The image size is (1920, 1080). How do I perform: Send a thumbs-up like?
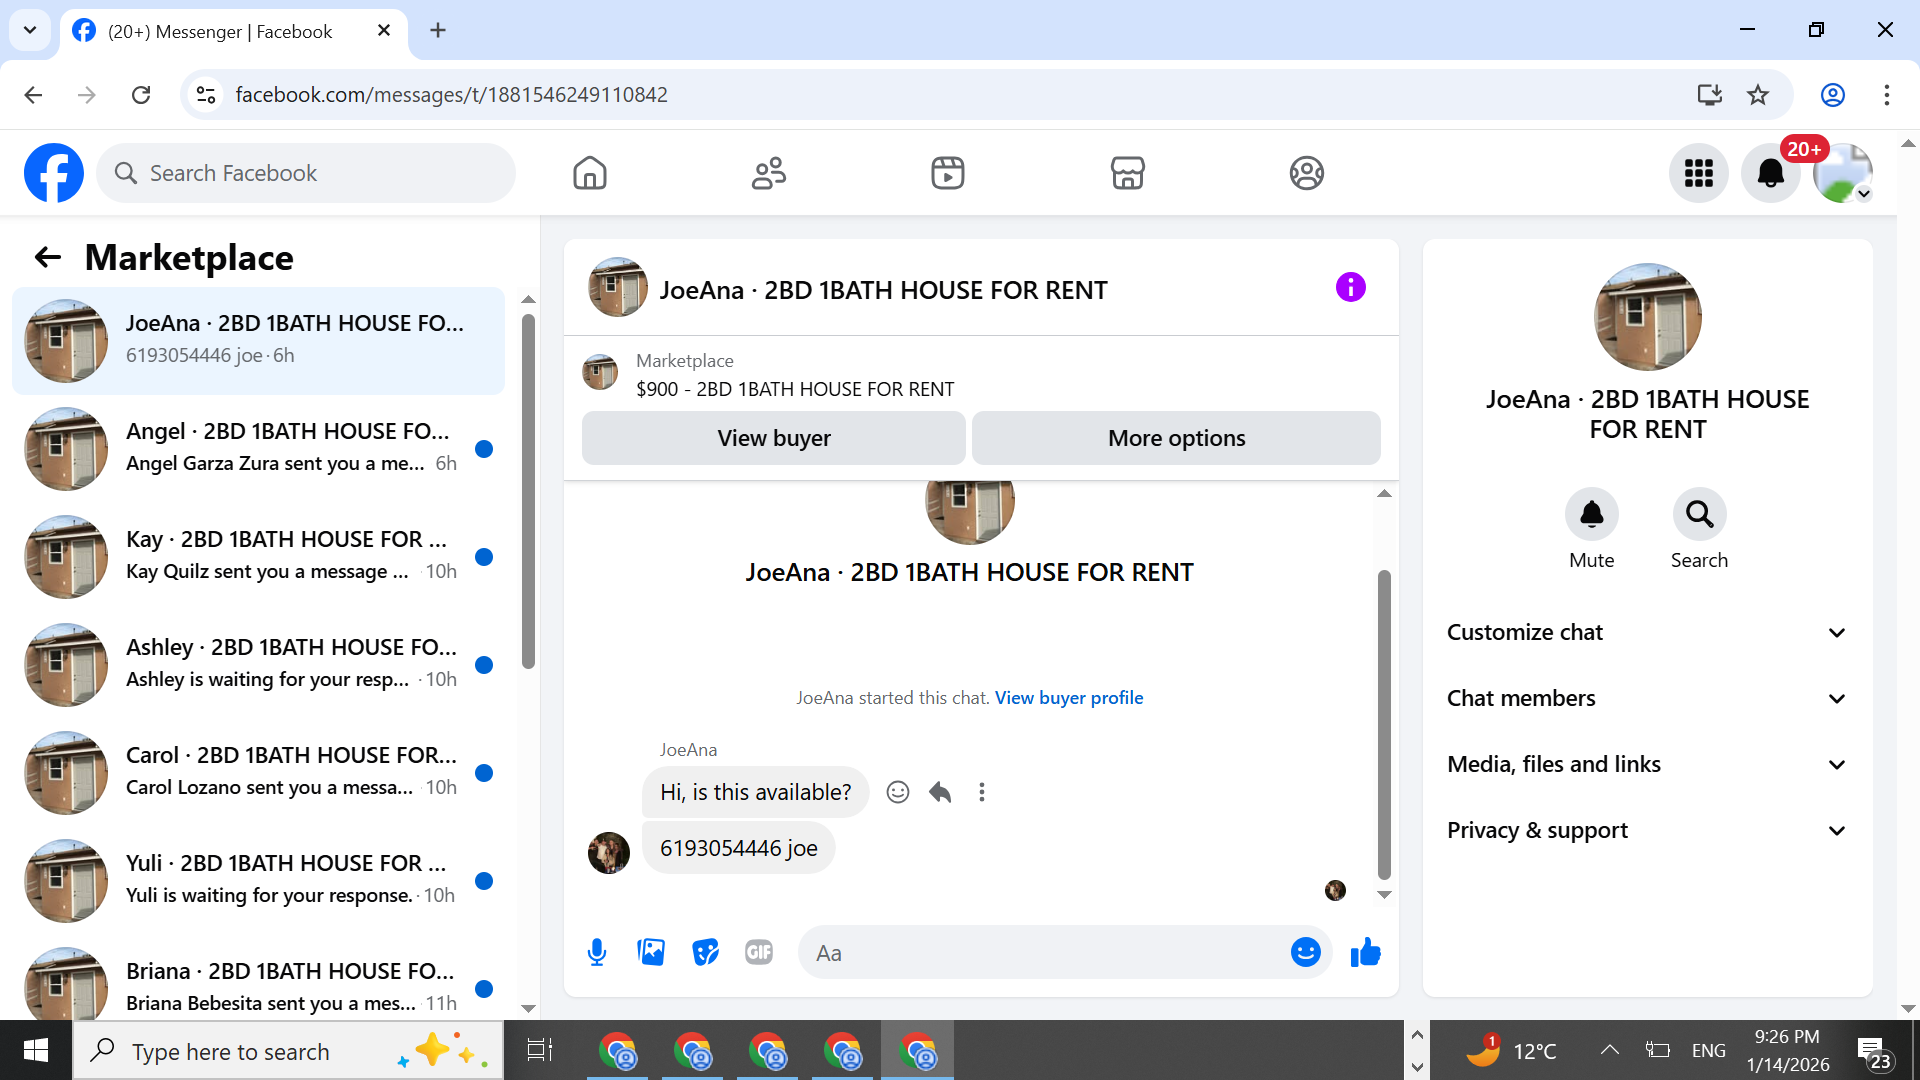[x=1365, y=952]
